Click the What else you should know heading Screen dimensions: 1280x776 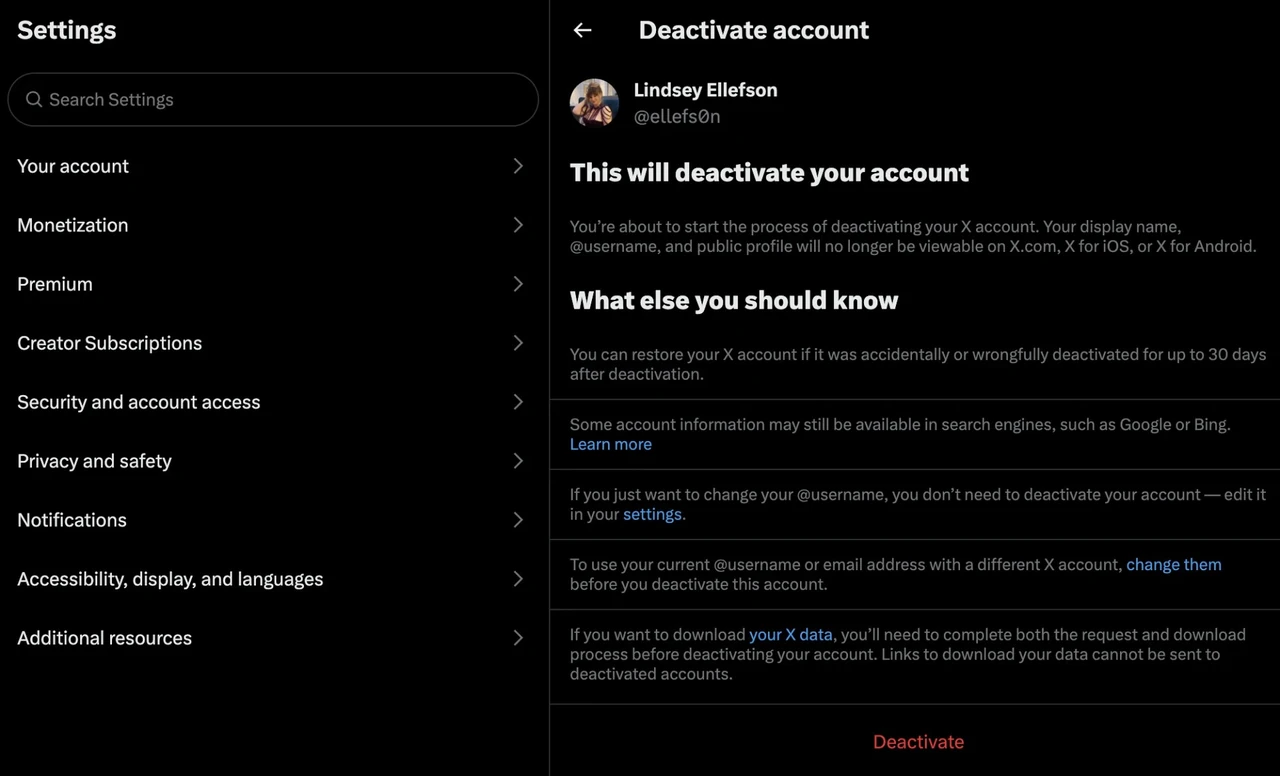click(x=734, y=300)
